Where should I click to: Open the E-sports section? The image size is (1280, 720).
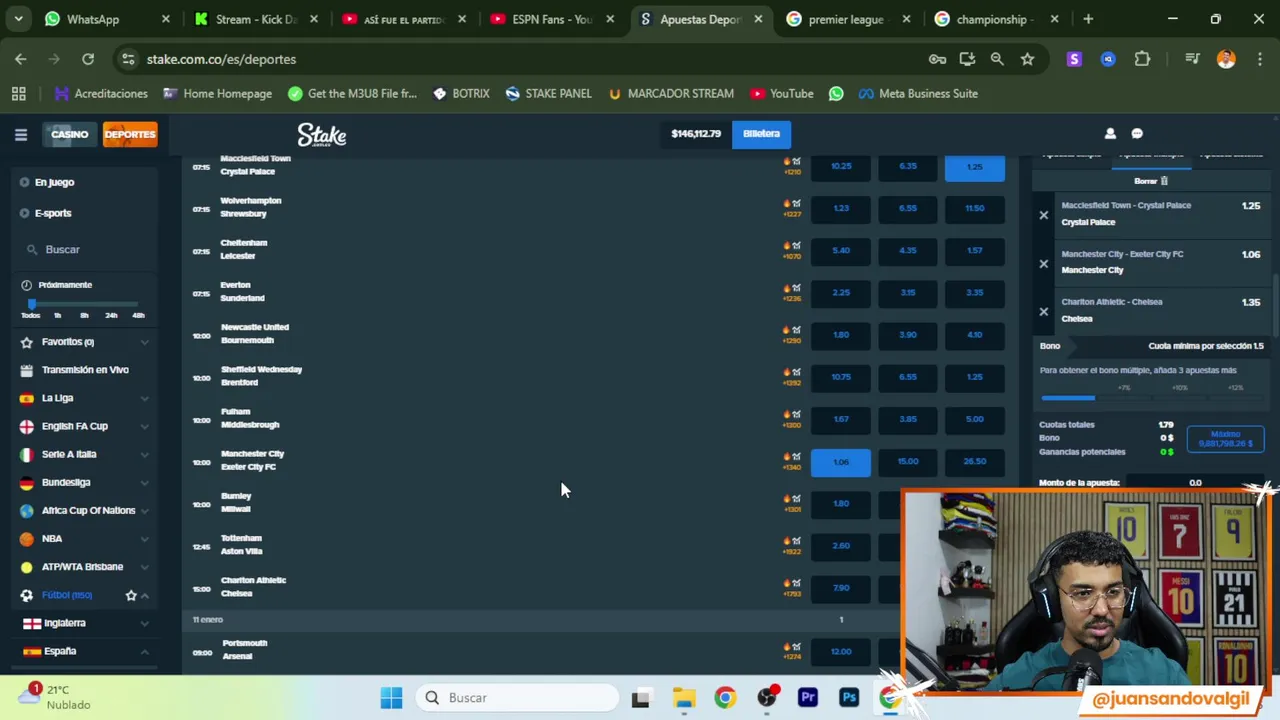tap(53, 213)
